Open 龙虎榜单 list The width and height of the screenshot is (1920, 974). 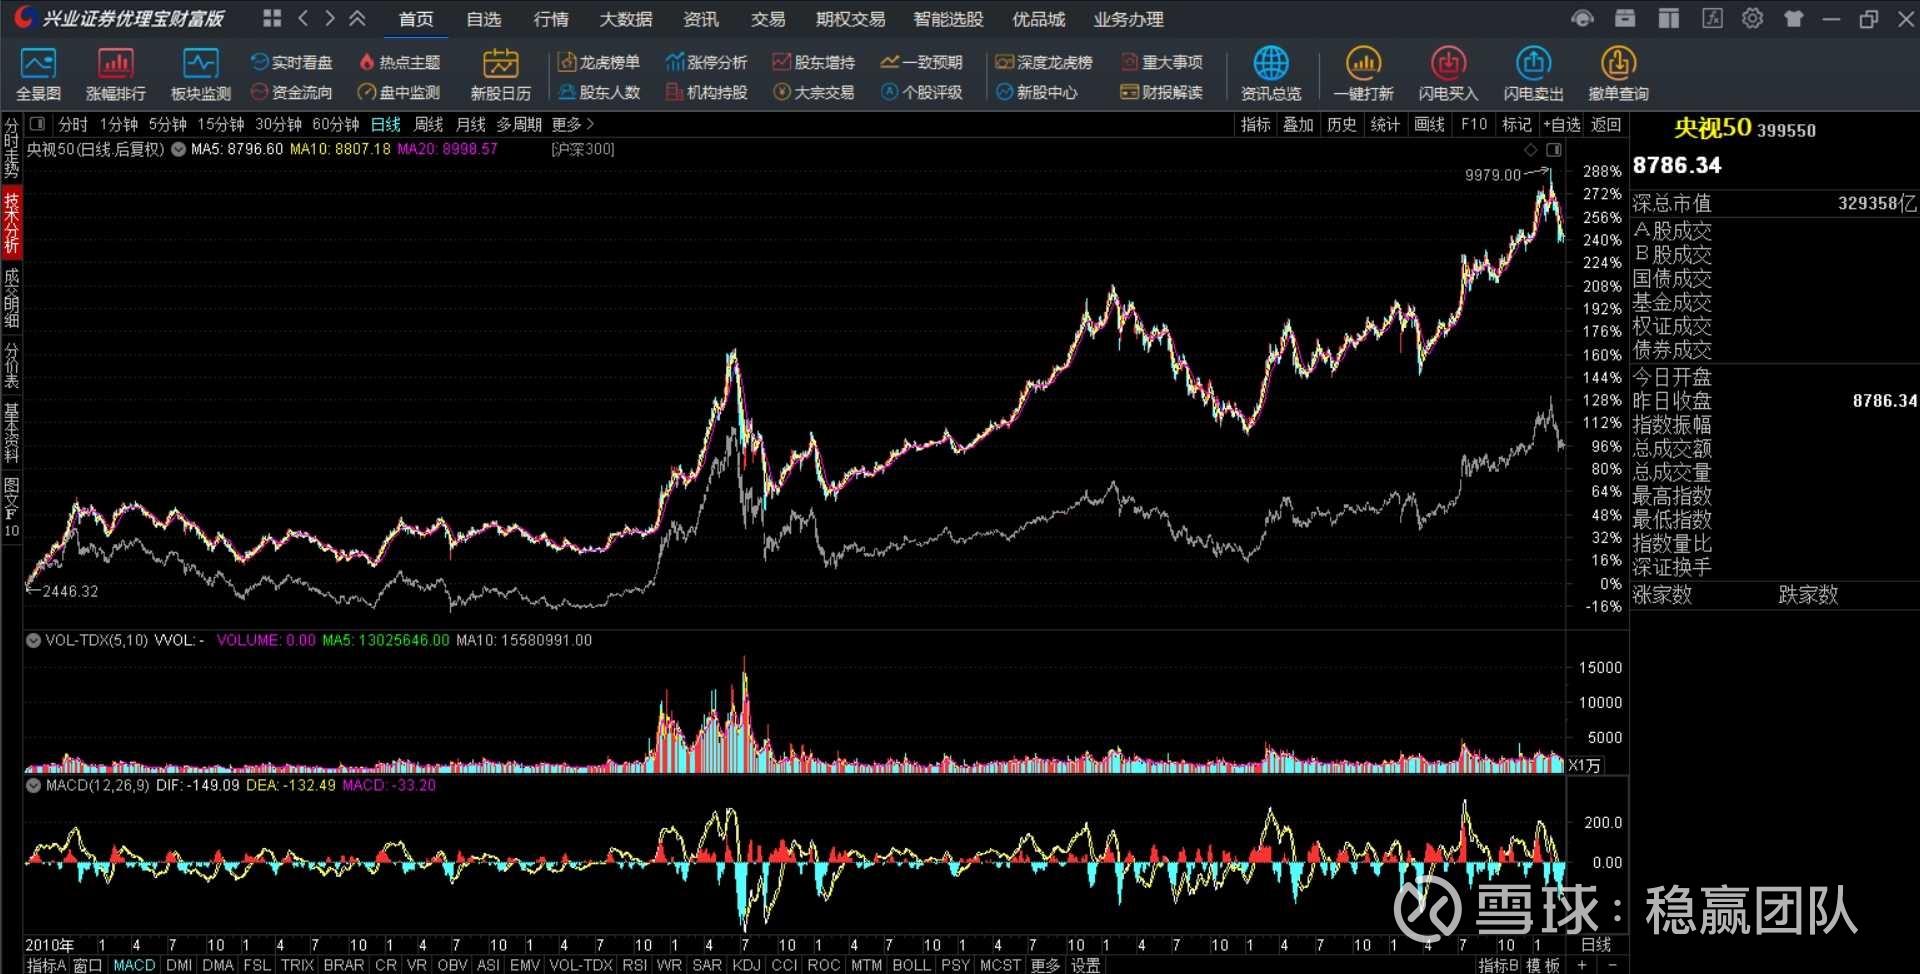[x=599, y=62]
